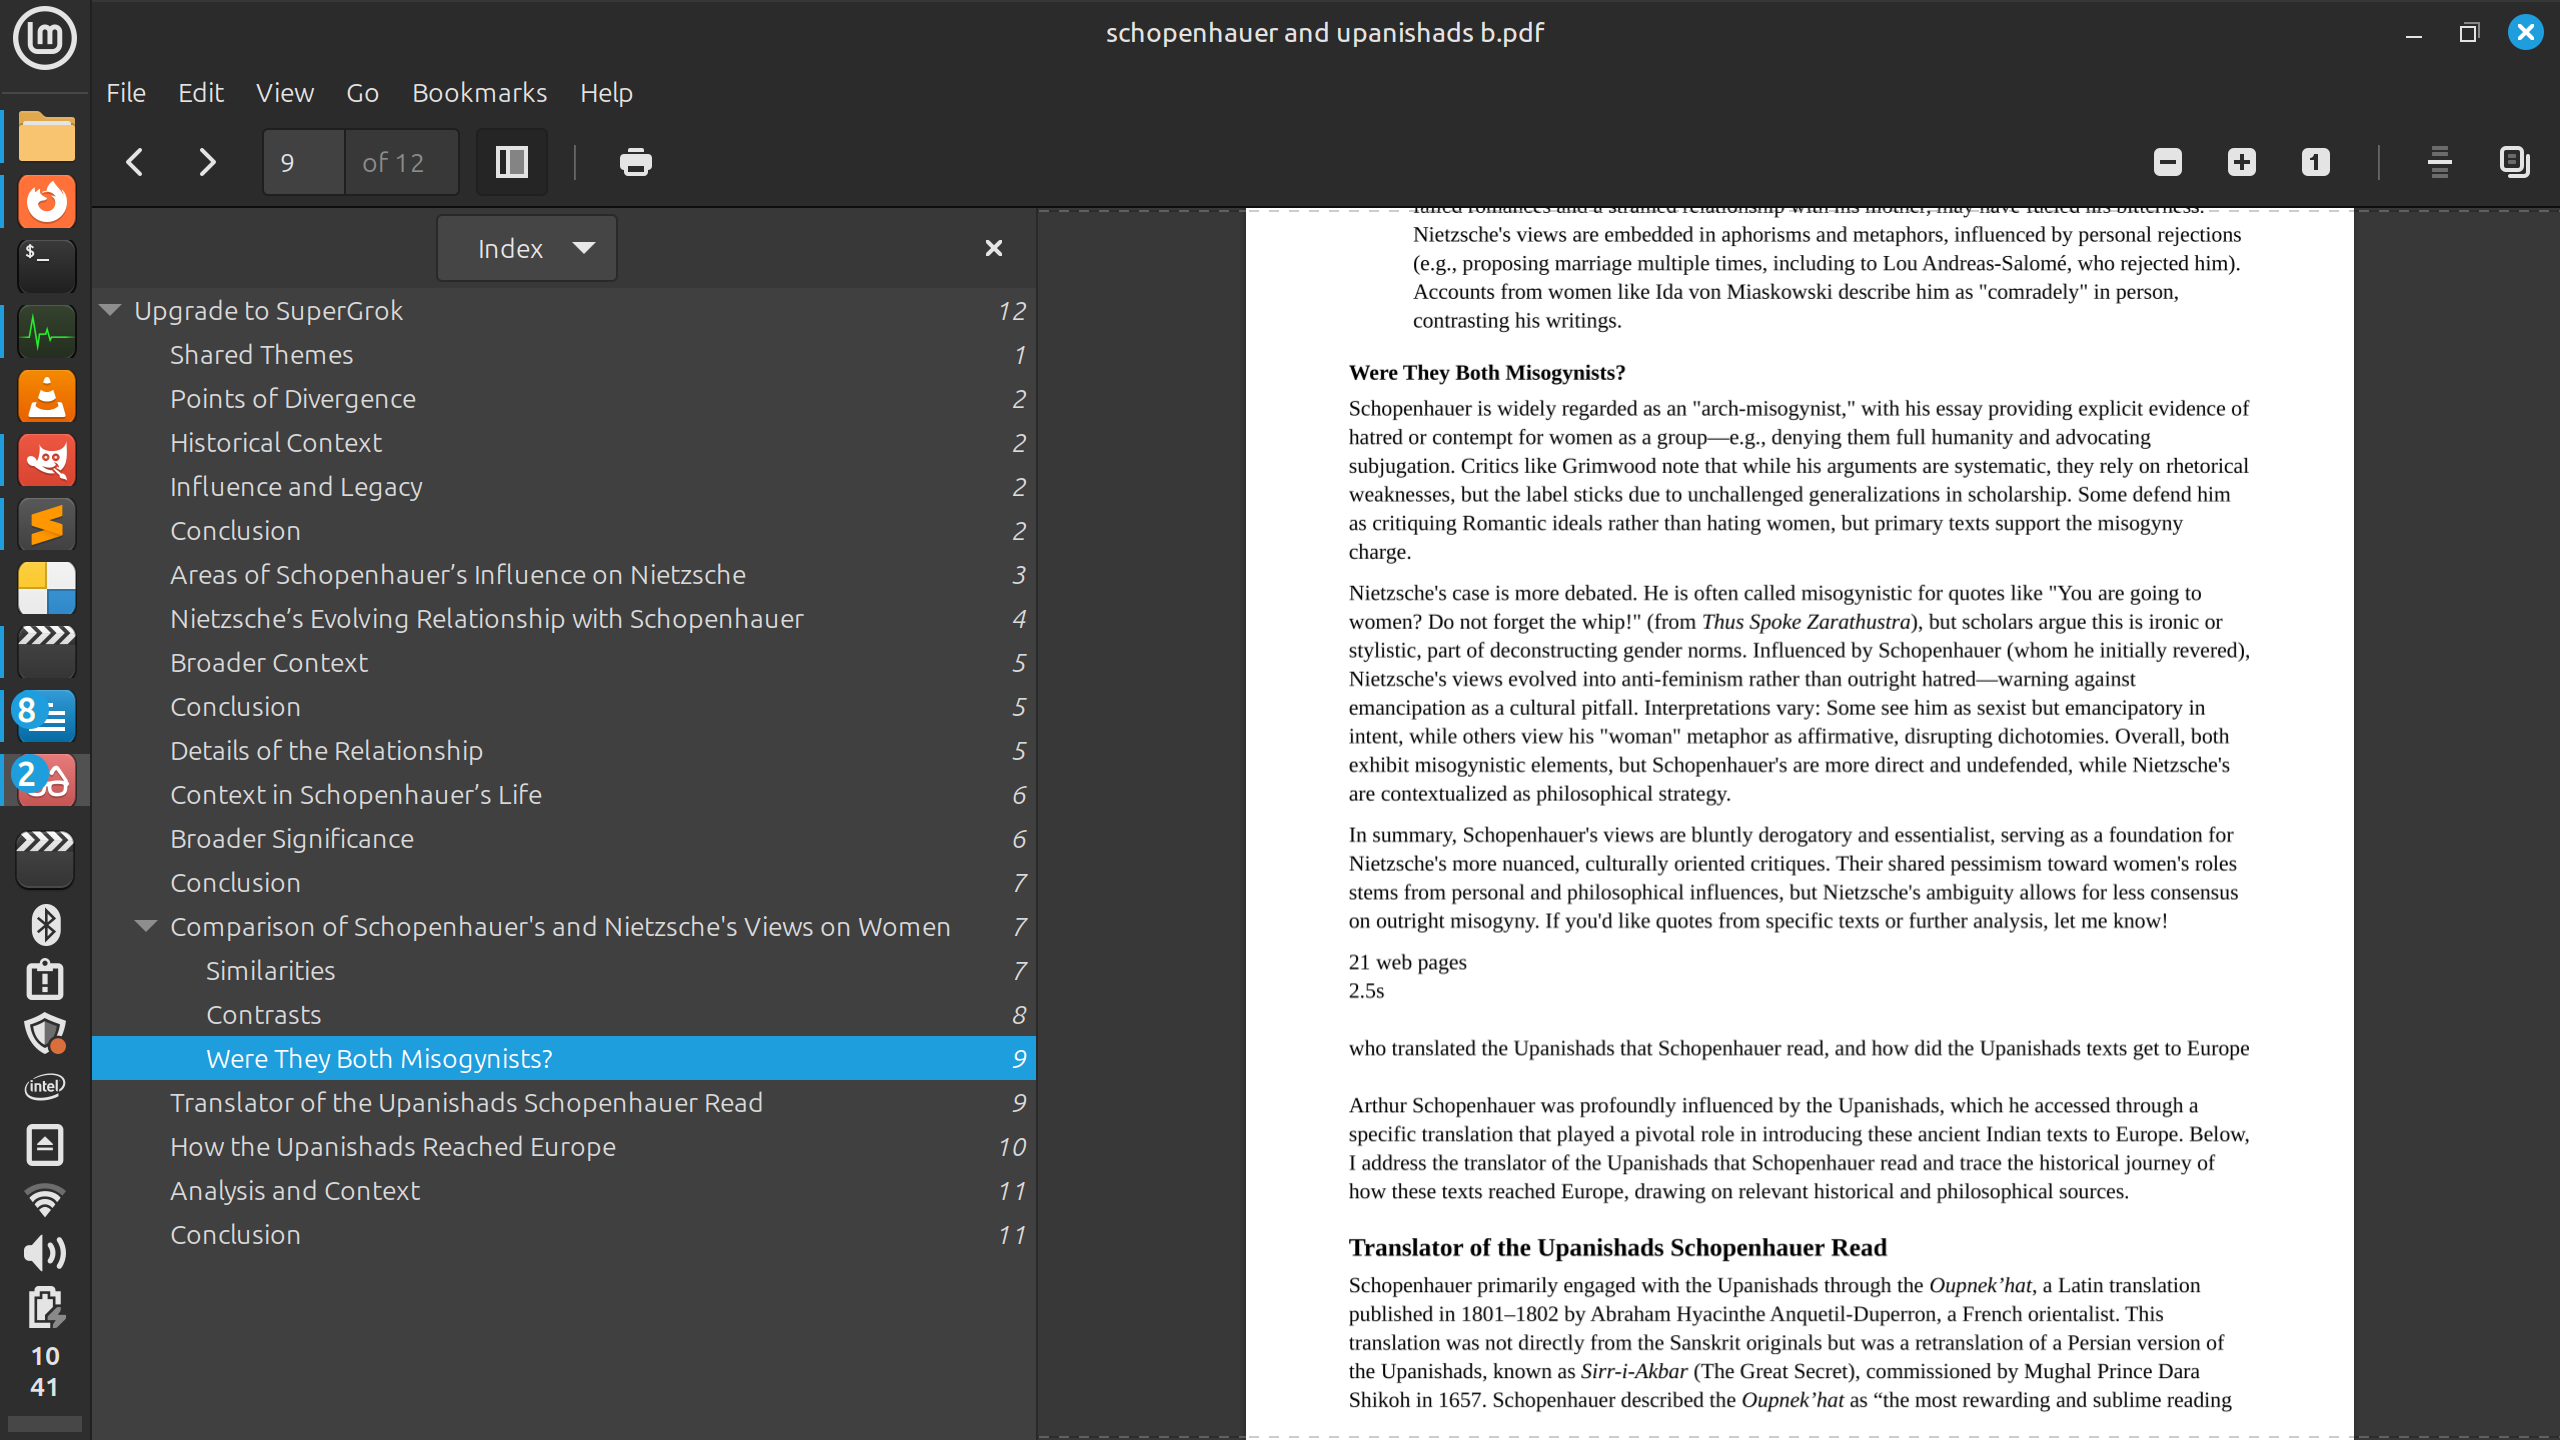Open Firefox from the dock
Viewport: 2560px width, 1440px height.
tap(46, 202)
